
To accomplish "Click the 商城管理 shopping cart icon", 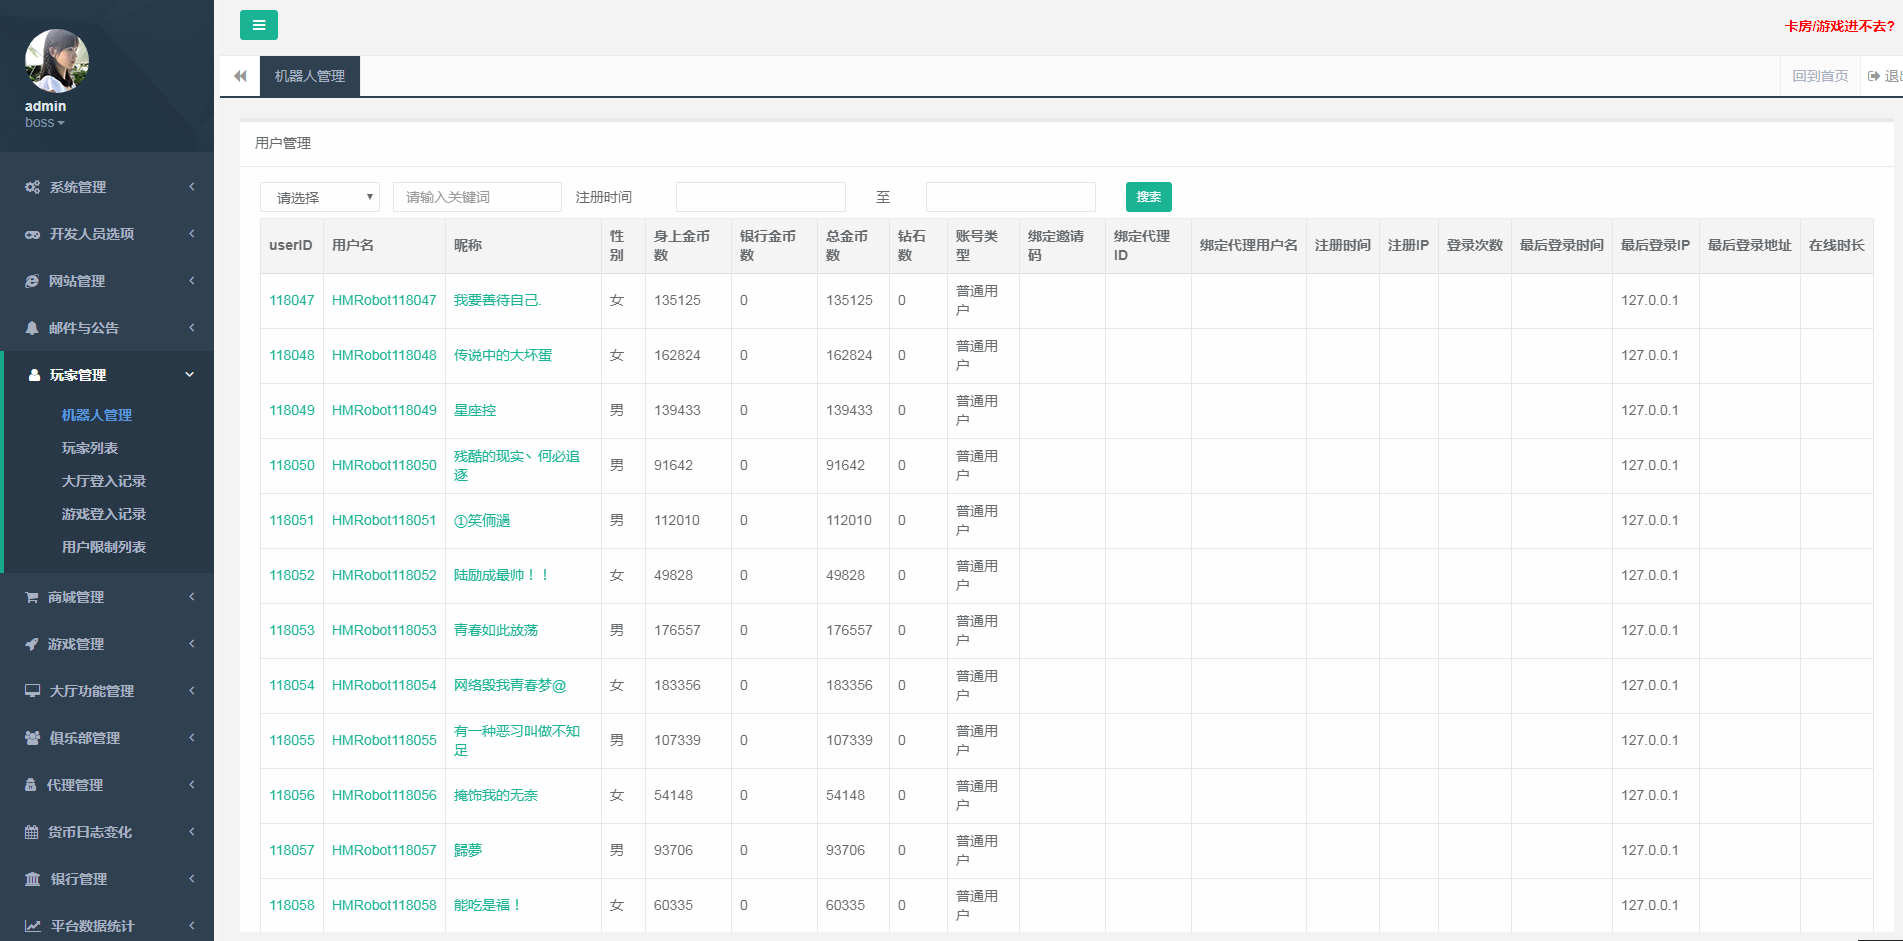I will click(32, 597).
